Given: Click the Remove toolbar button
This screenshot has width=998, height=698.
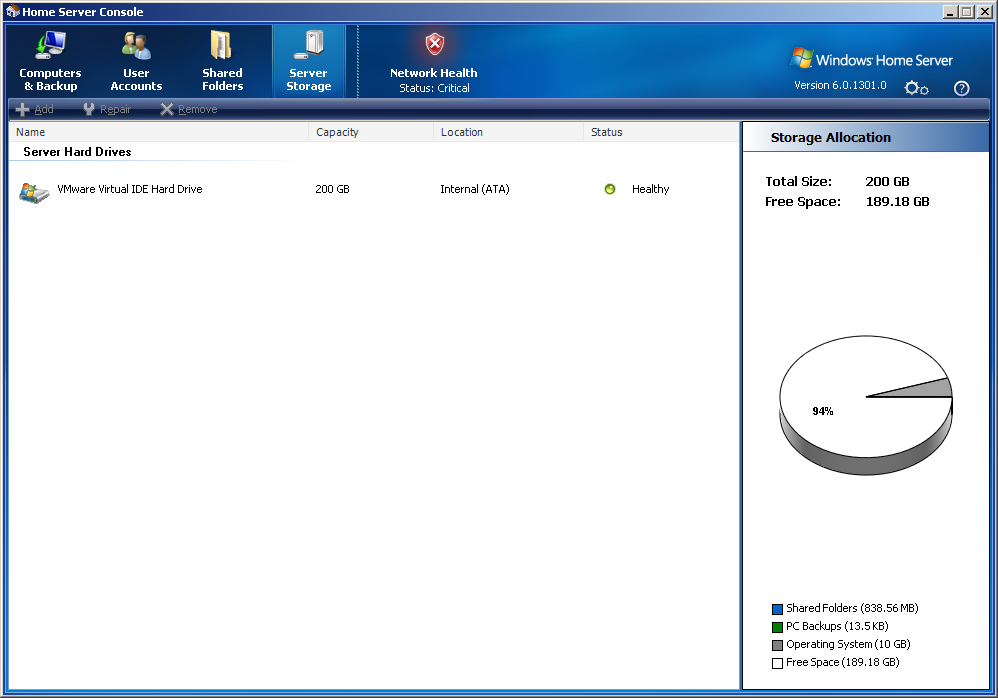Looking at the screenshot, I should click(x=188, y=110).
